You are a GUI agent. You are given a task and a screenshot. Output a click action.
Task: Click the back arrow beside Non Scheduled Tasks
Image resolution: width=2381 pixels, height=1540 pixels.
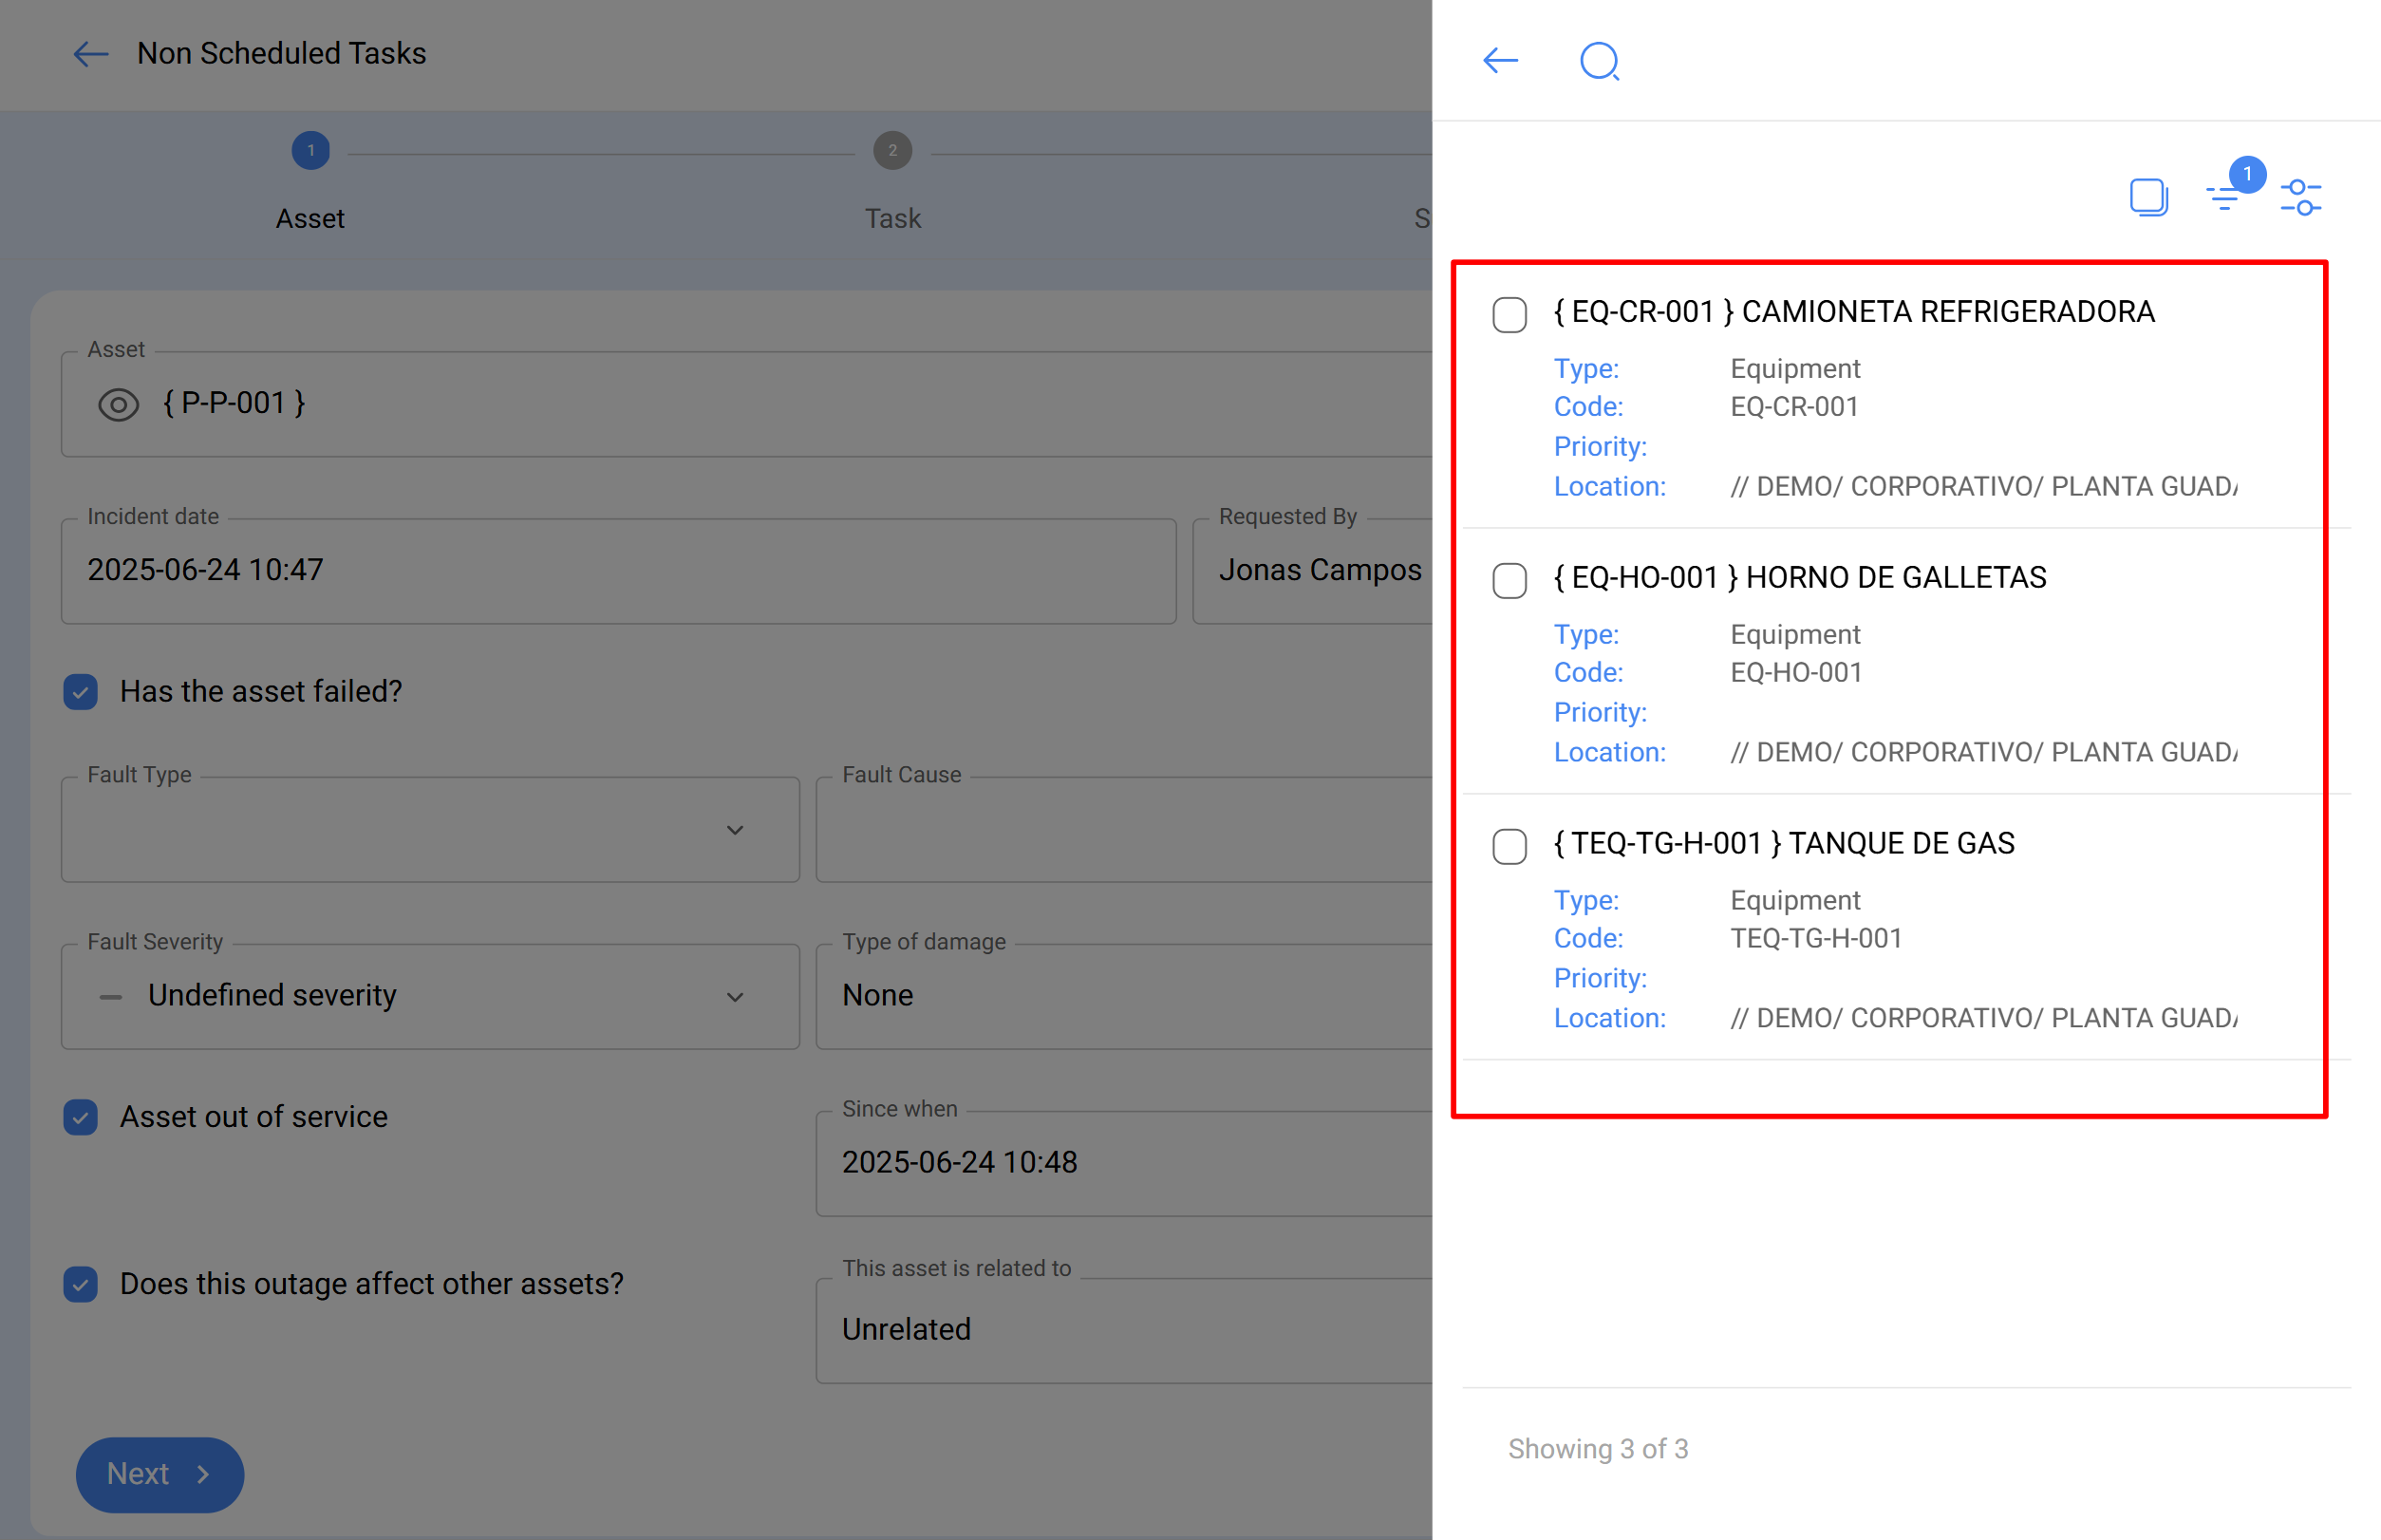click(x=90, y=54)
